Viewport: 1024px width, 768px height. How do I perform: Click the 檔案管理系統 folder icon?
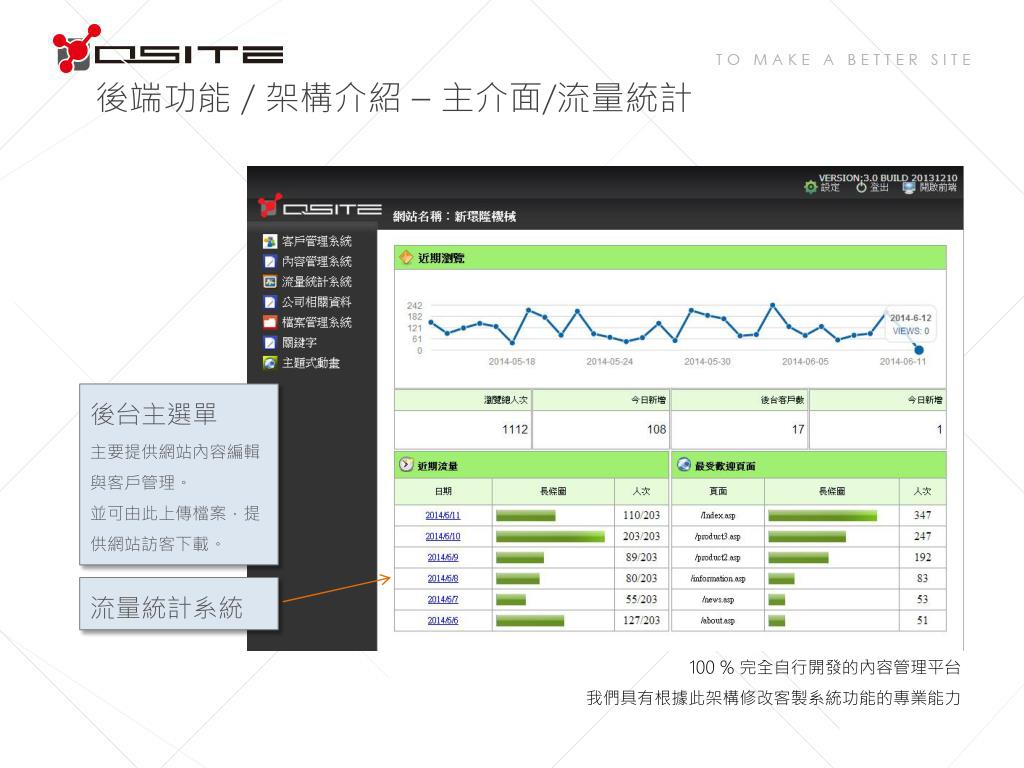pos(270,323)
